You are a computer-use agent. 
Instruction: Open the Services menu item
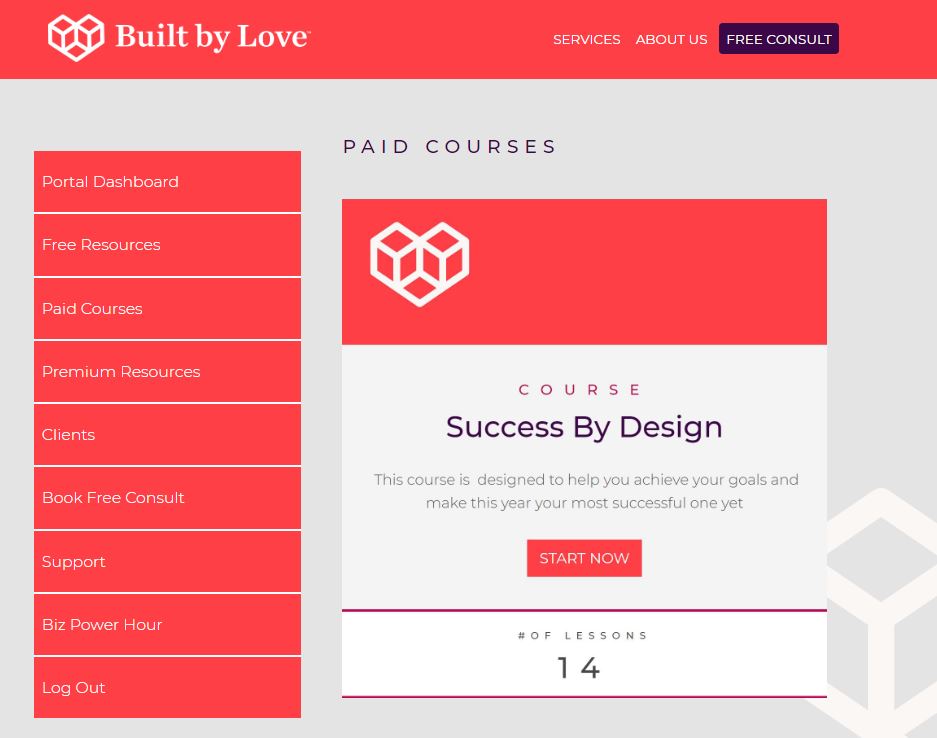click(586, 39)
